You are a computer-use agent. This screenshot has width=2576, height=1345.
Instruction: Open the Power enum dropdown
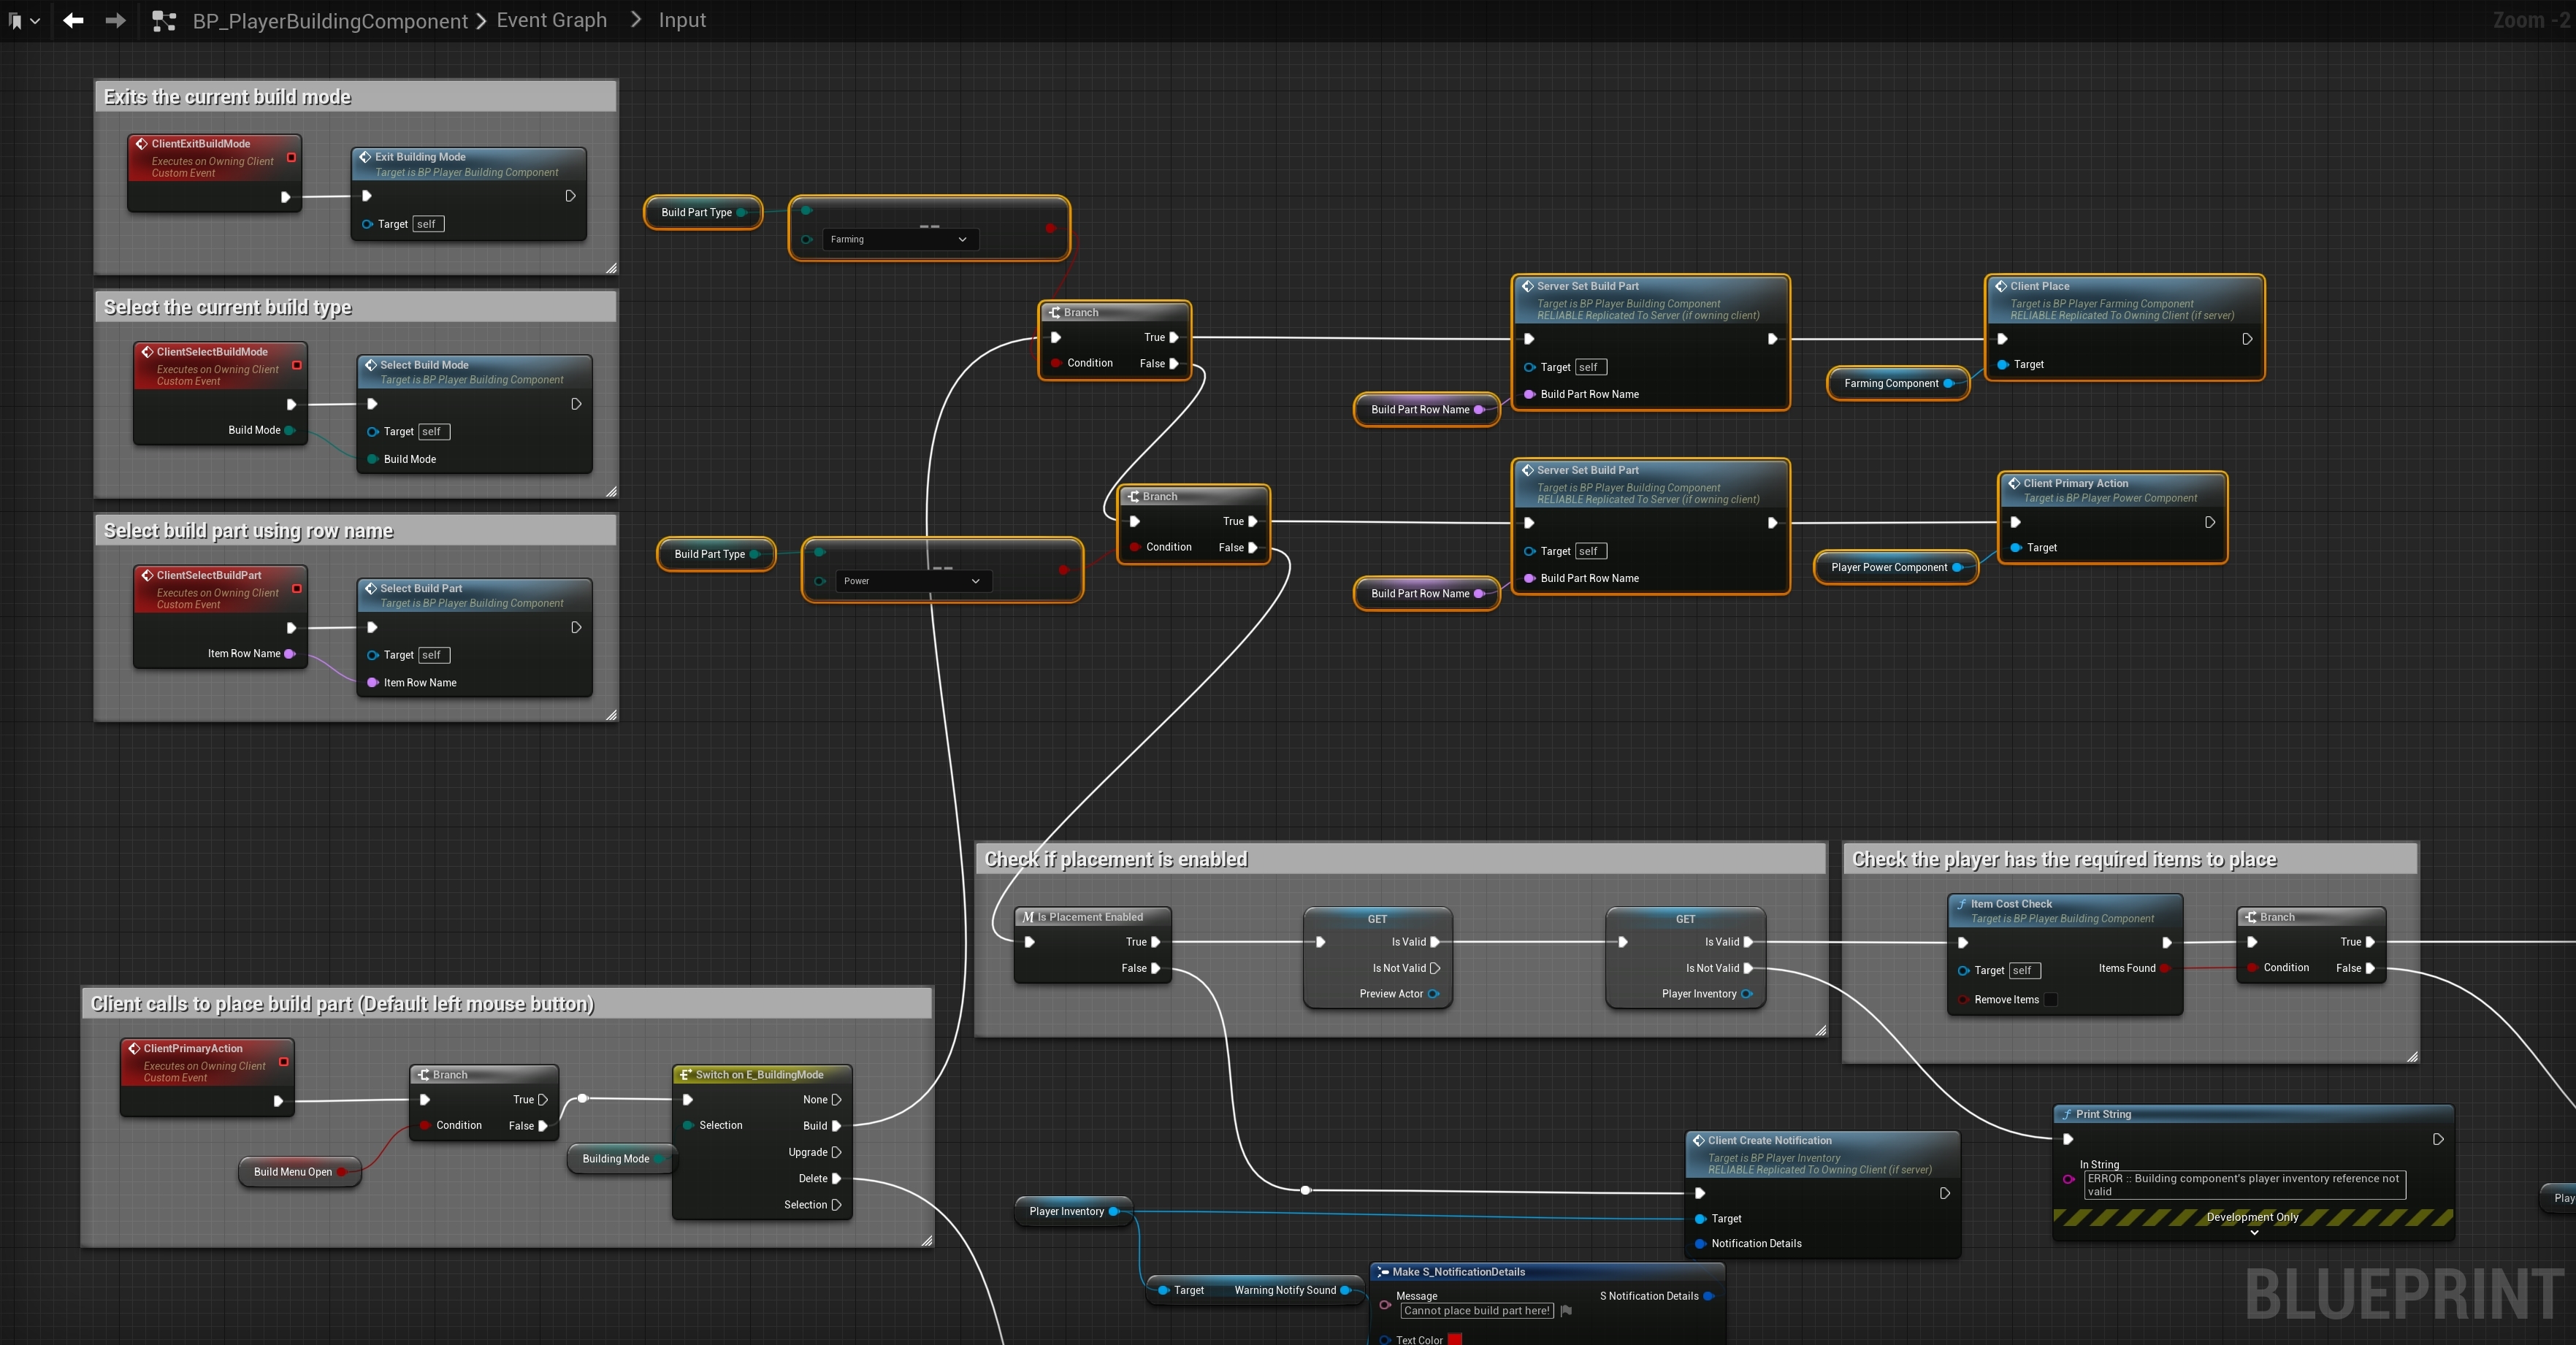point(913,581)
